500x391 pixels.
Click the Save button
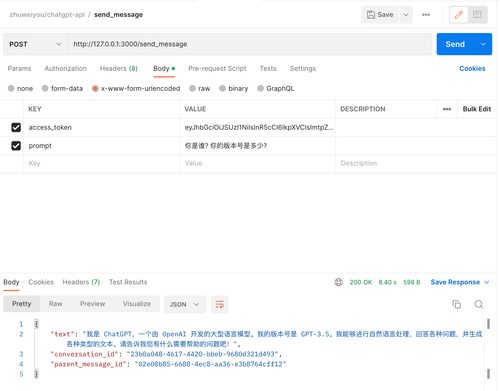tap(380, 15)
